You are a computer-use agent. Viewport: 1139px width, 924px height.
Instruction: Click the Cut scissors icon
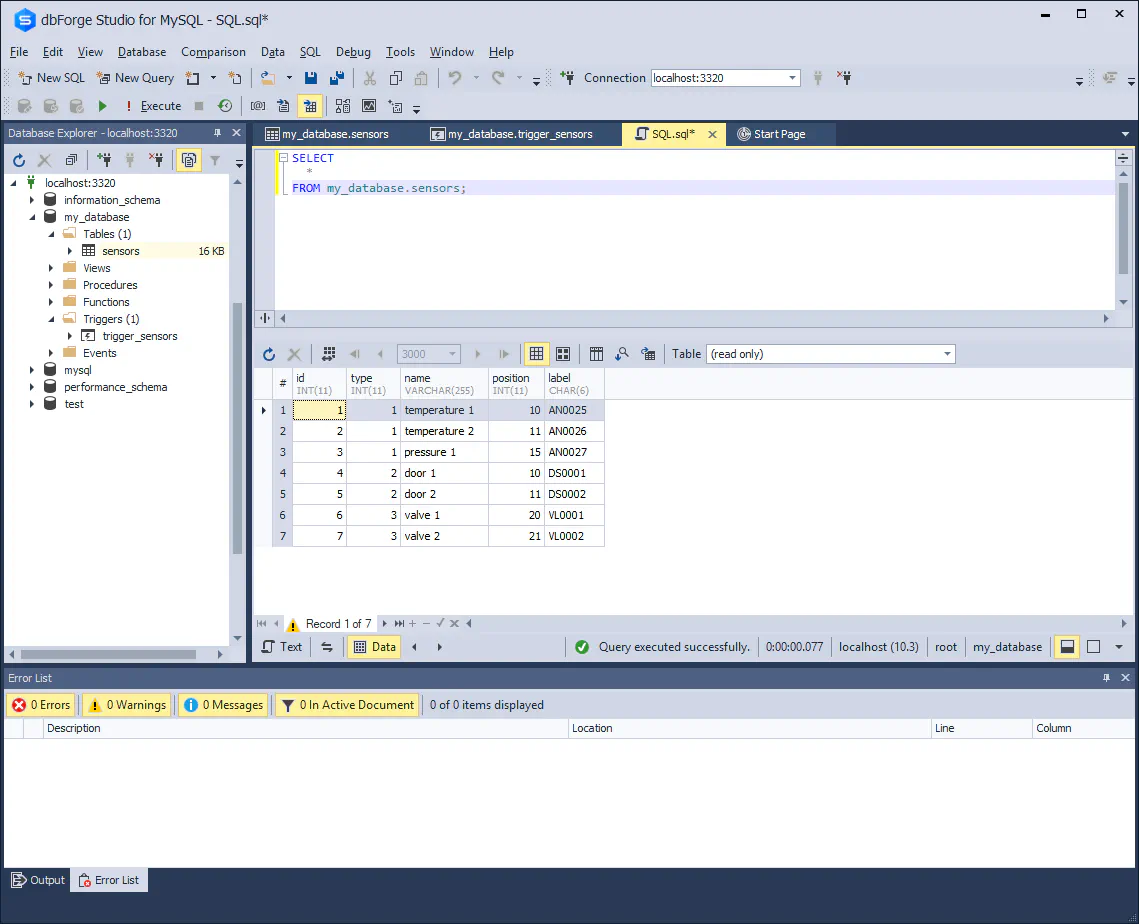coord(370,78)
